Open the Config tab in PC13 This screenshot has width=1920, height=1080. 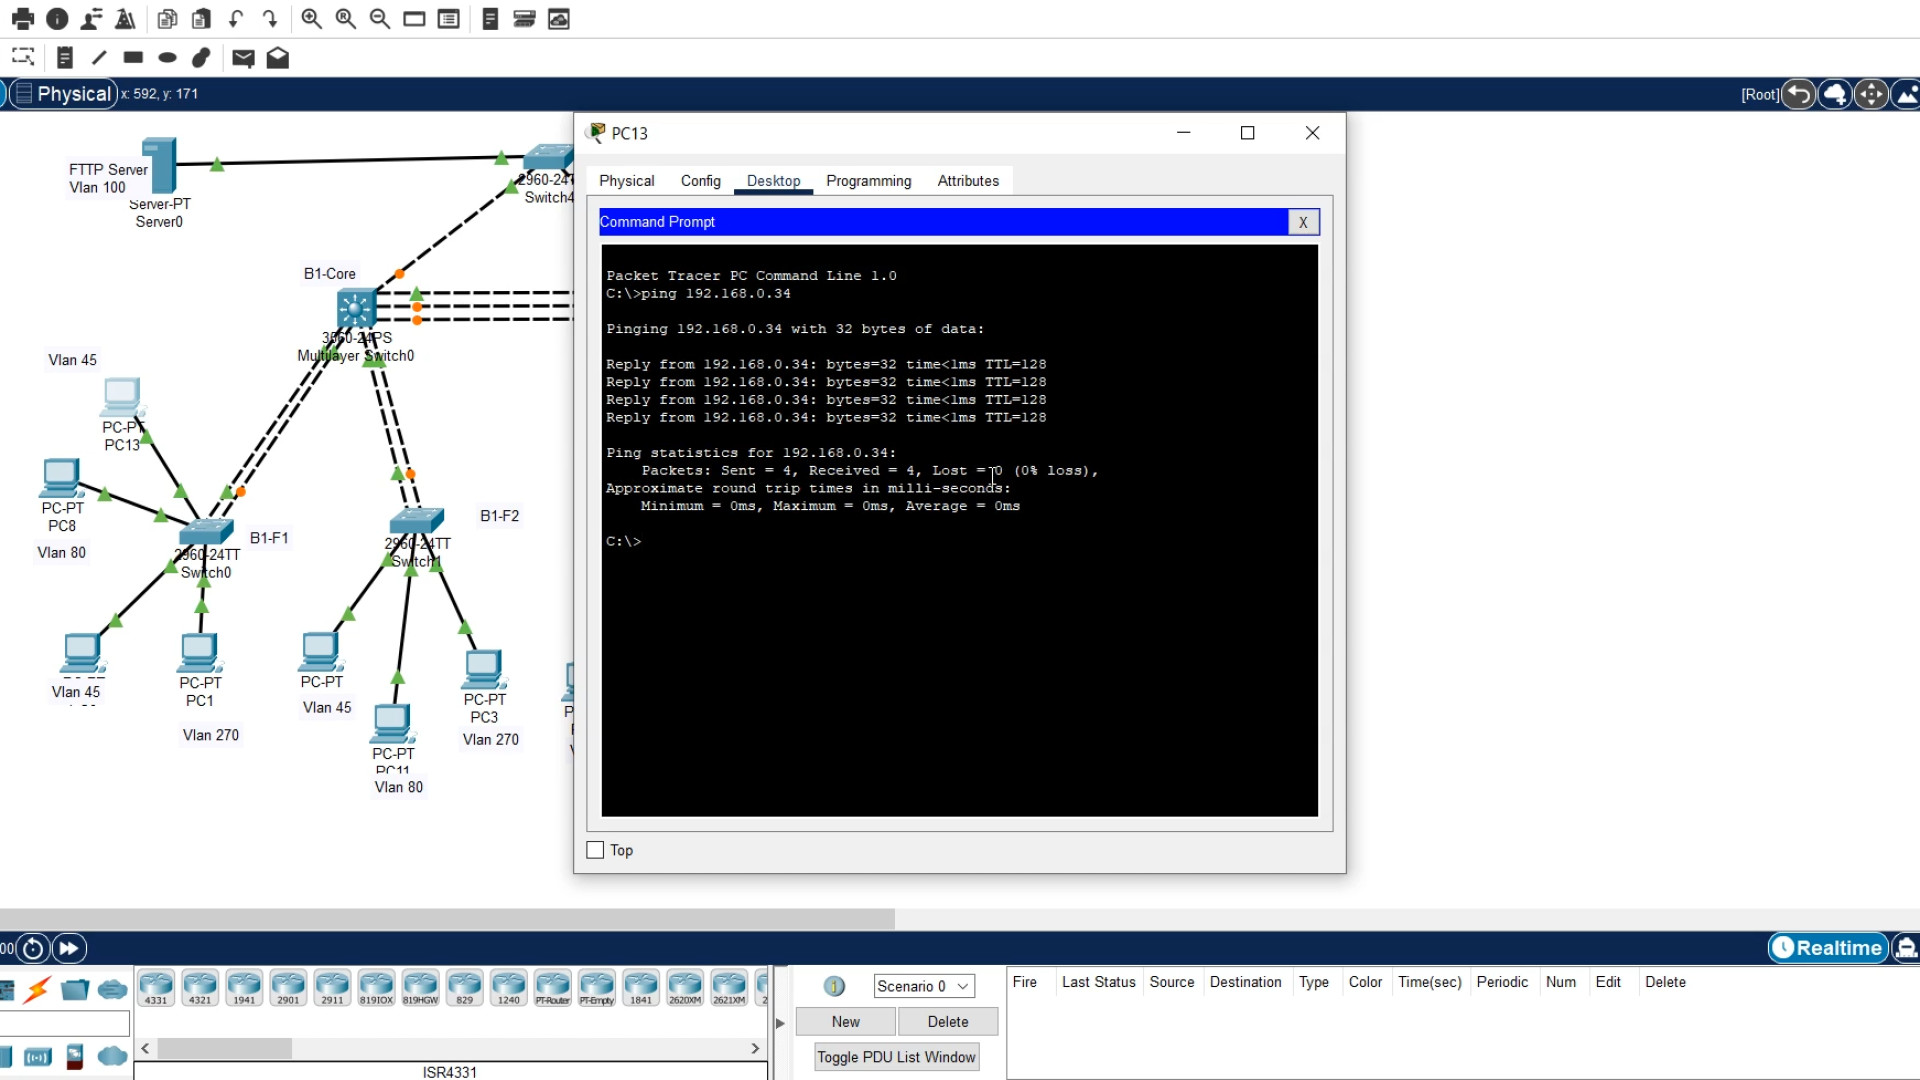pyautogui.click(x=701, y=181)
